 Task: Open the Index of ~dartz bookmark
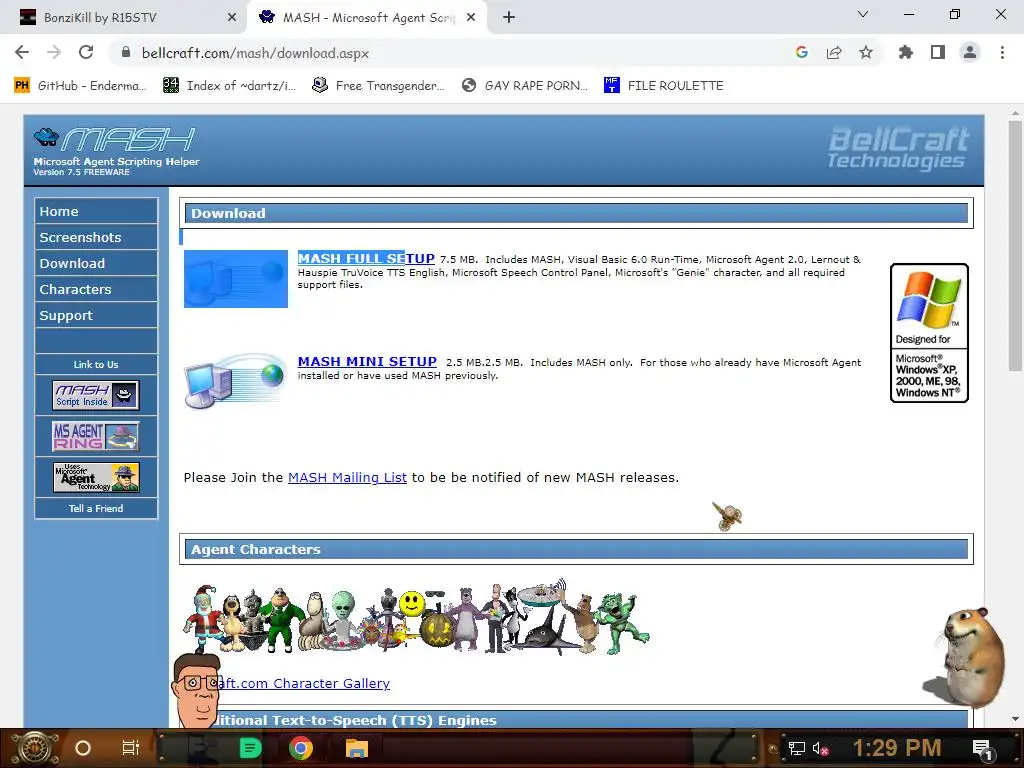[x=229, y=86]
